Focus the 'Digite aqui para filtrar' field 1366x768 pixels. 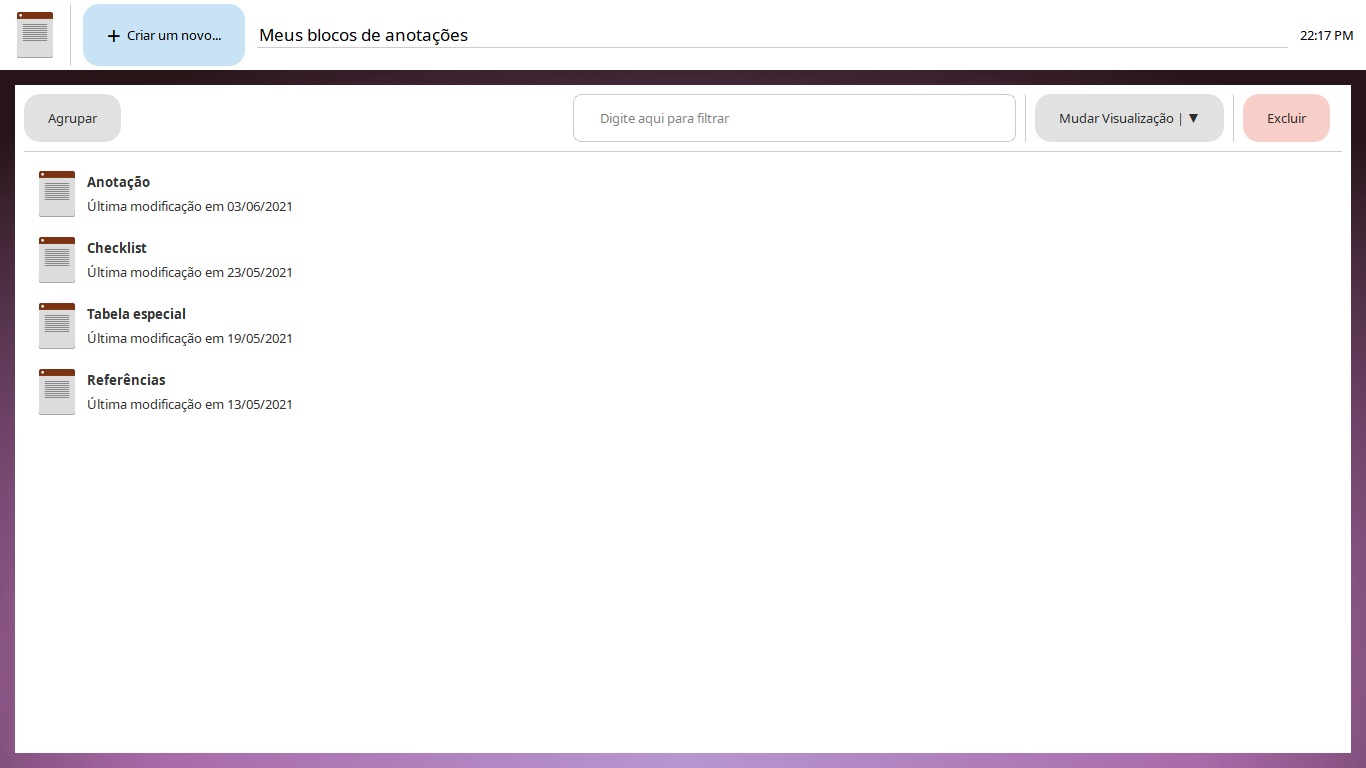tap(794, 118)
